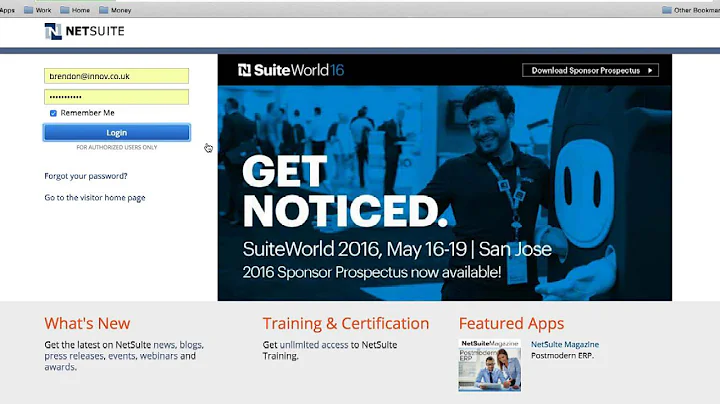Image resolution: width=720 pixels, height=404 pixels.
Task: Open the press releases link
Action: click(x=74, y=356)
